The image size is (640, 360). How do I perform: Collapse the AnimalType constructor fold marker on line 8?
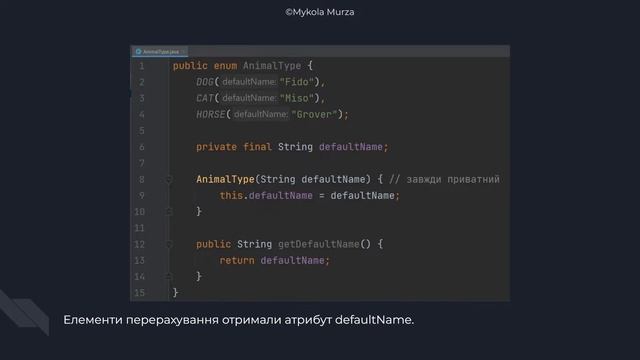point(169,179)
